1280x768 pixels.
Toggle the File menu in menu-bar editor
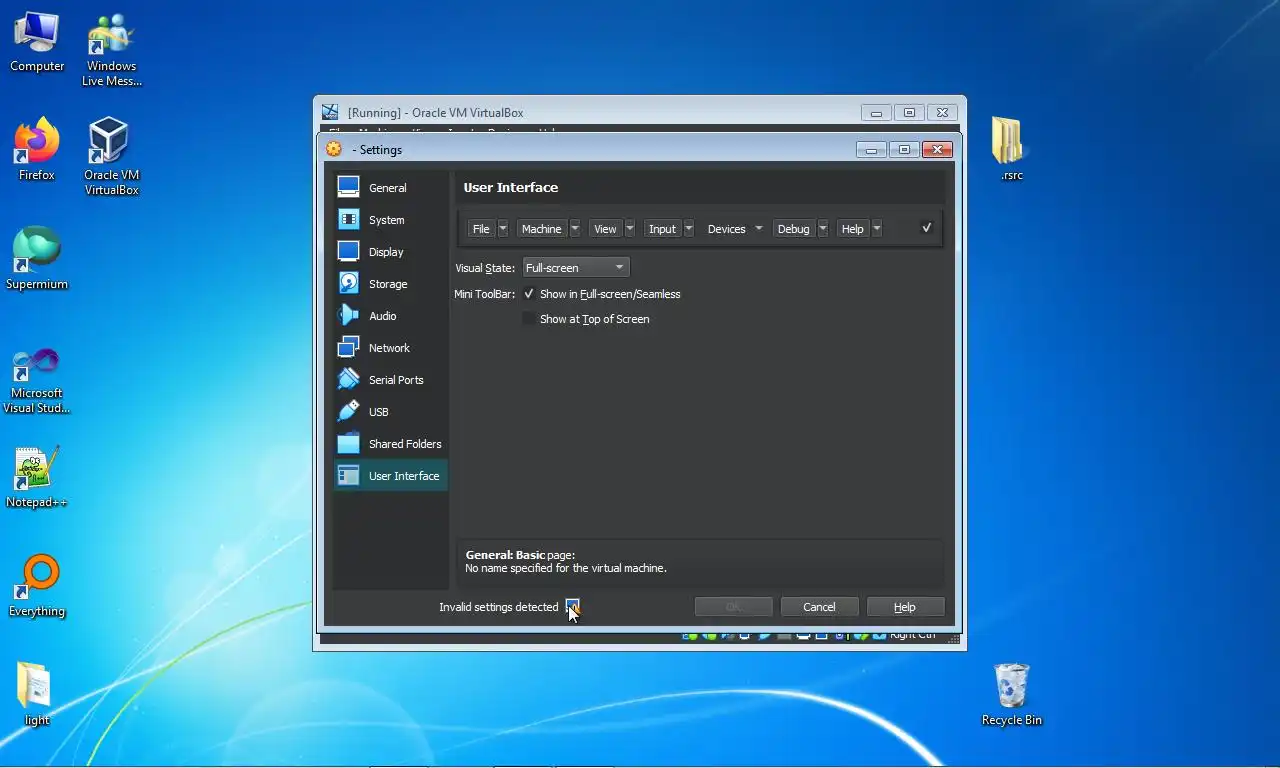pos(481,229)
